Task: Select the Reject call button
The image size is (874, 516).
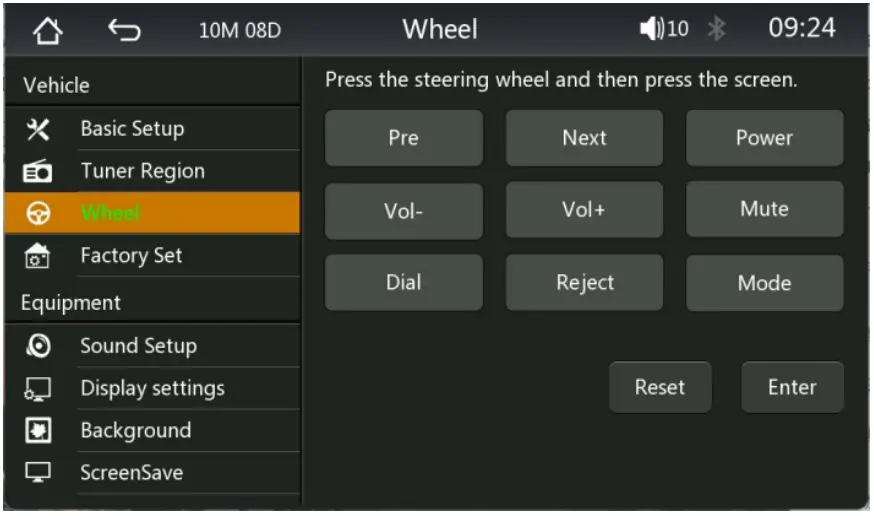Action: (x=584, y=283)
